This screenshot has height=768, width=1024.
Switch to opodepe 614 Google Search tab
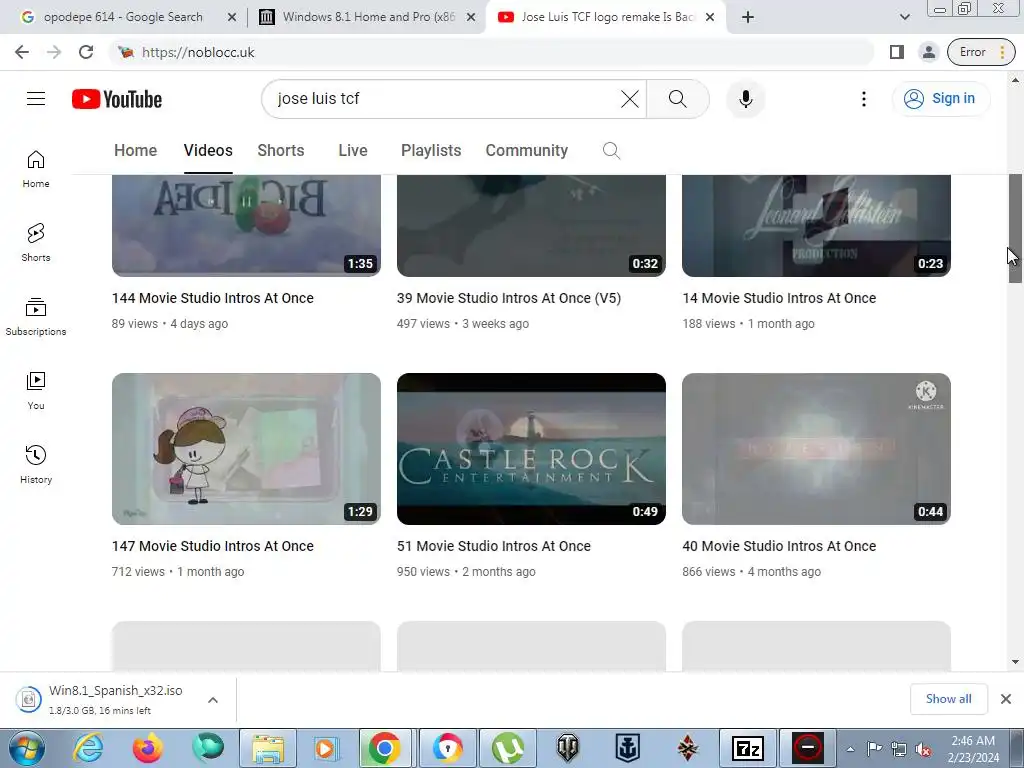(123, 17)
